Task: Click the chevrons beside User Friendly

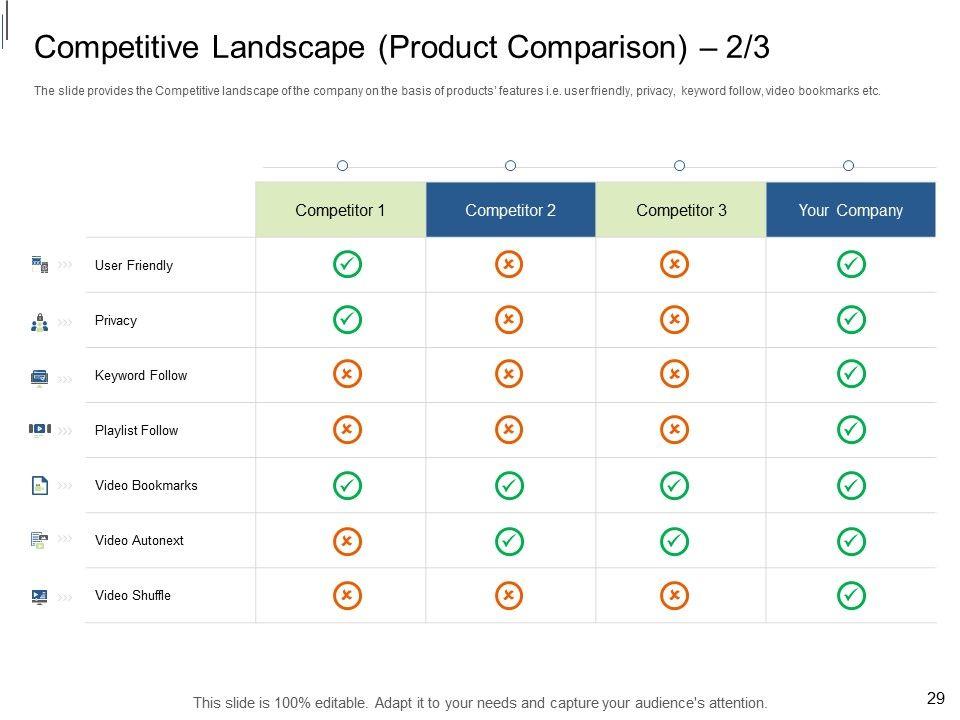Action: (65, 265)
